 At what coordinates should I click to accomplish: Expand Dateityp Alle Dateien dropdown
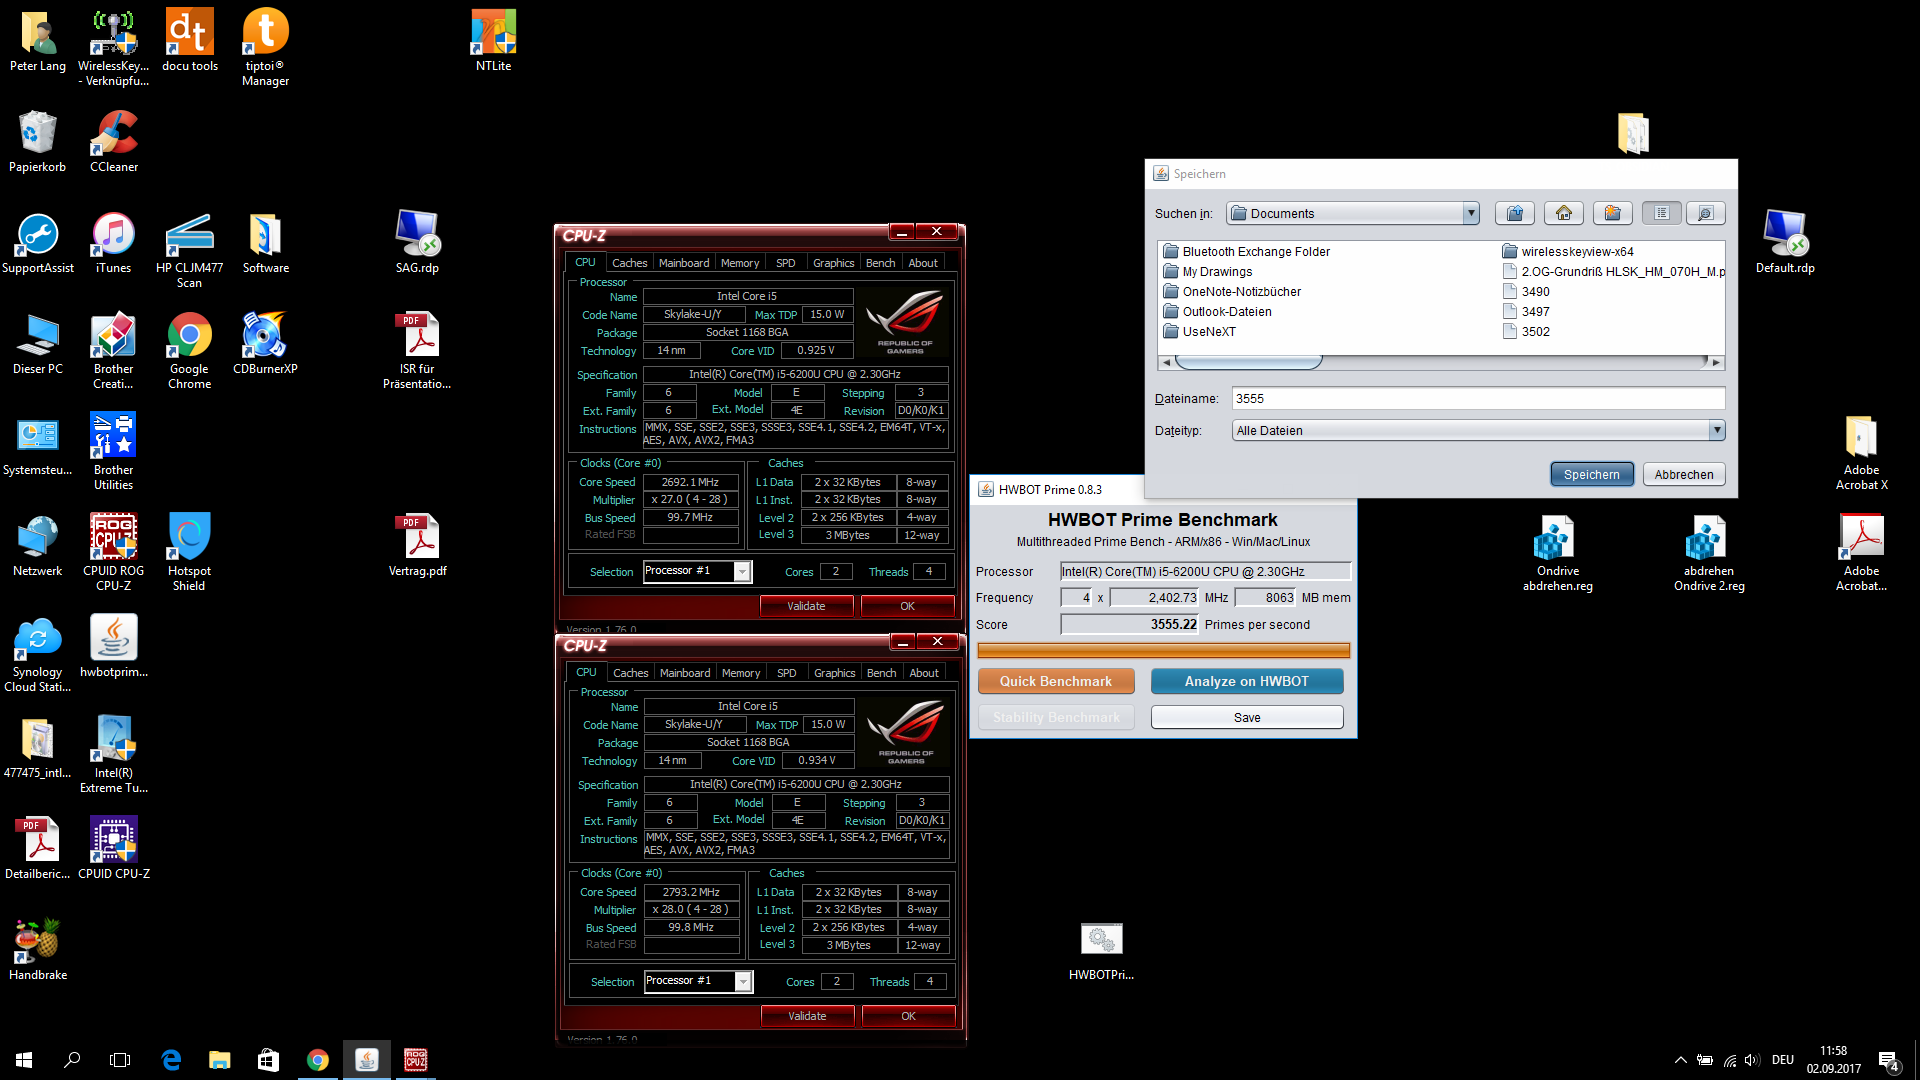pyautogui.click(x=1717, y=430)
